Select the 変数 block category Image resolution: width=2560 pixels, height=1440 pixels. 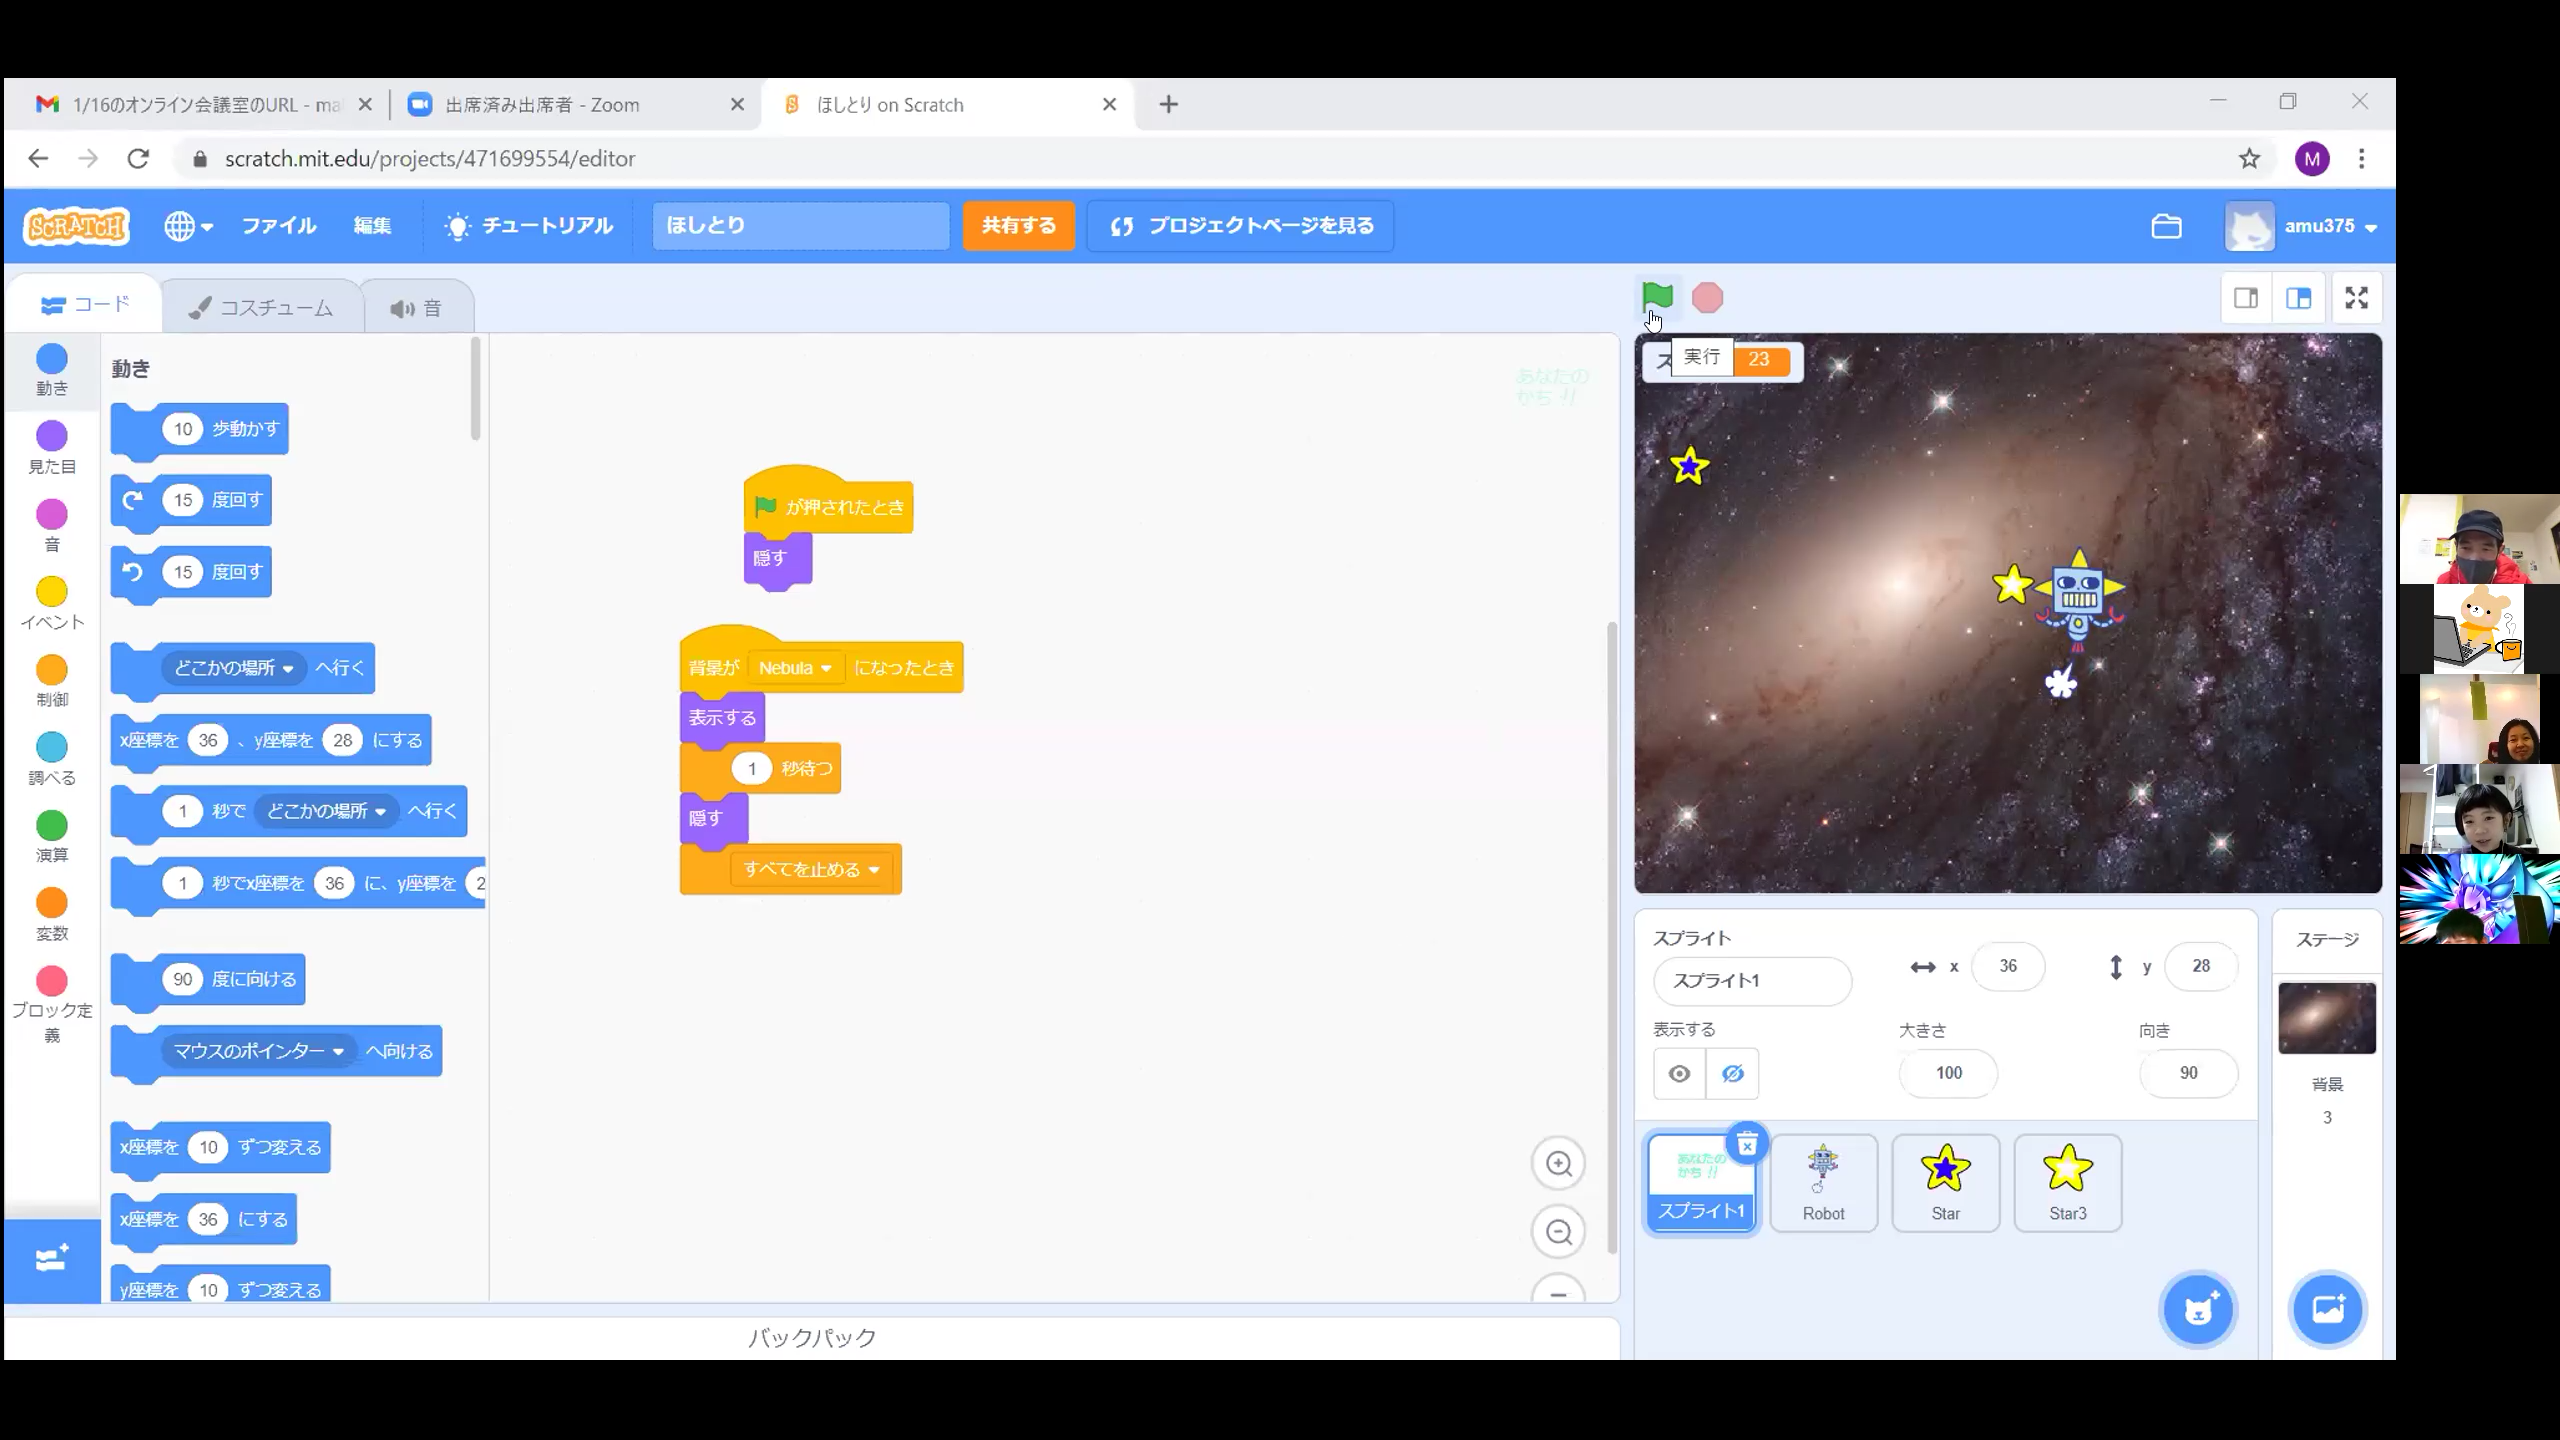52,915
